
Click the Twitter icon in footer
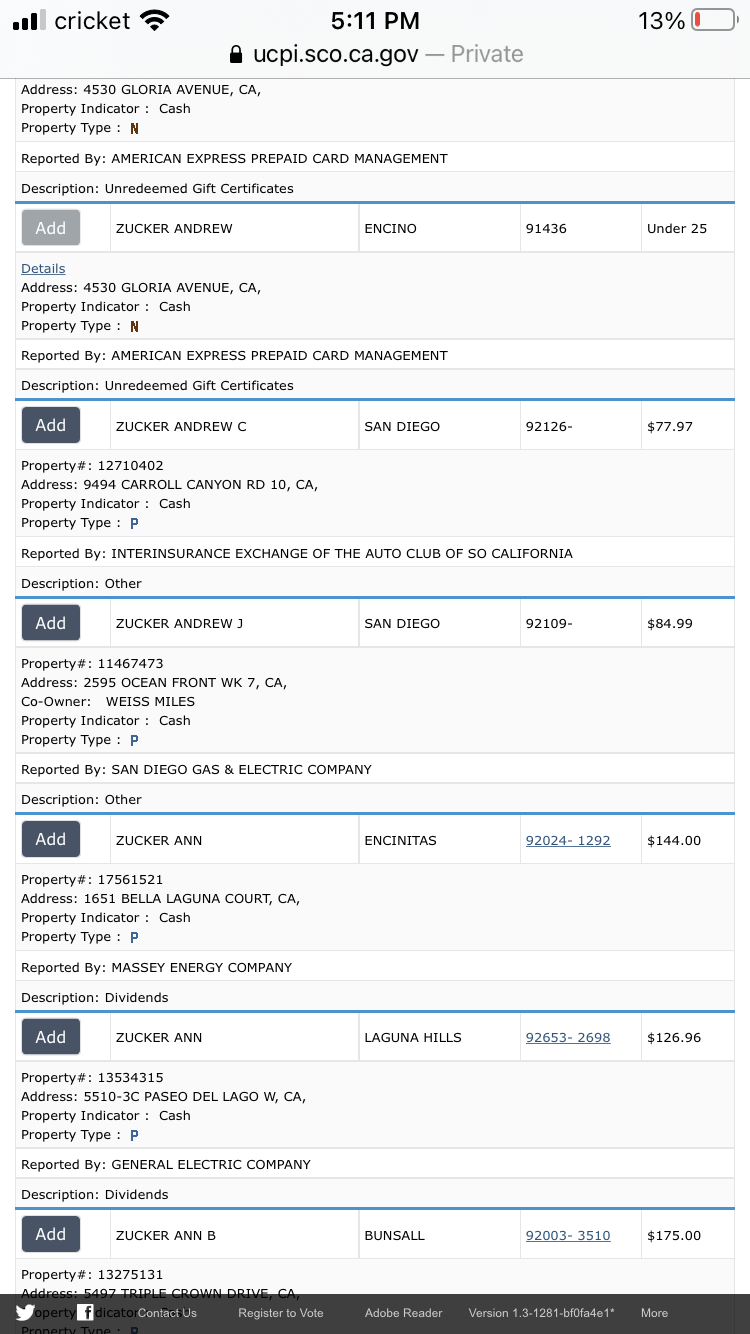pos(25,1313)
